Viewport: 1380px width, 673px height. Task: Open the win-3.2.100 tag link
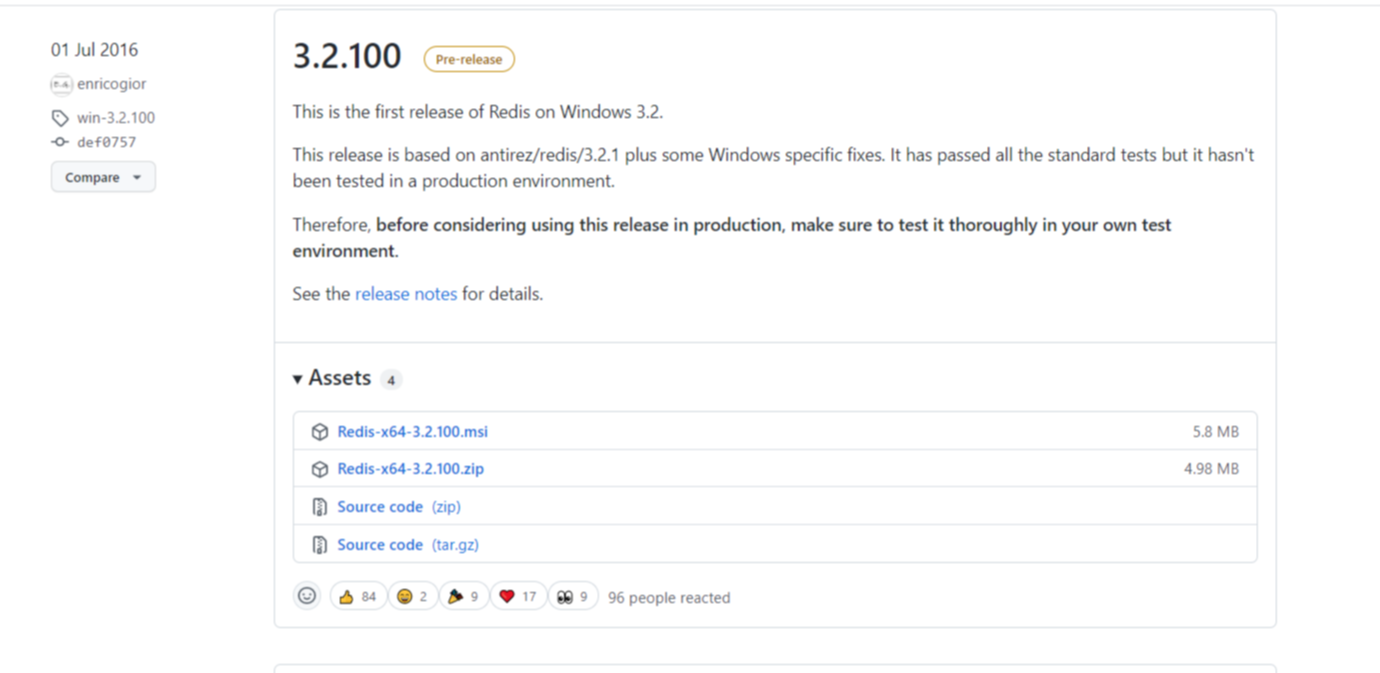point(116,118)
